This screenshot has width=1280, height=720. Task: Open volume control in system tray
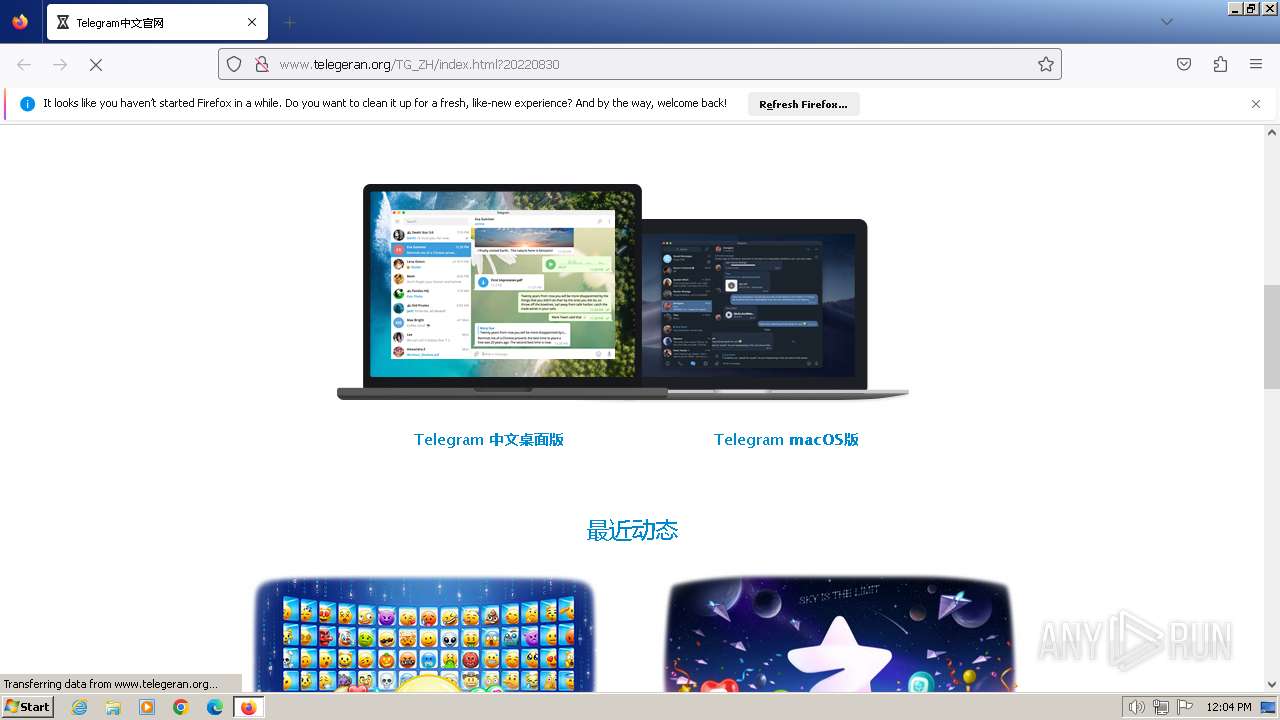pyautogui.click(x=1137, y=707)
